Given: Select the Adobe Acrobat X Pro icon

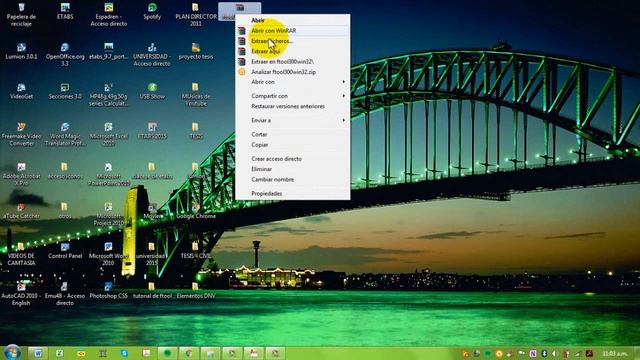Looking at the screenshot, I should [x=21, y=174].
